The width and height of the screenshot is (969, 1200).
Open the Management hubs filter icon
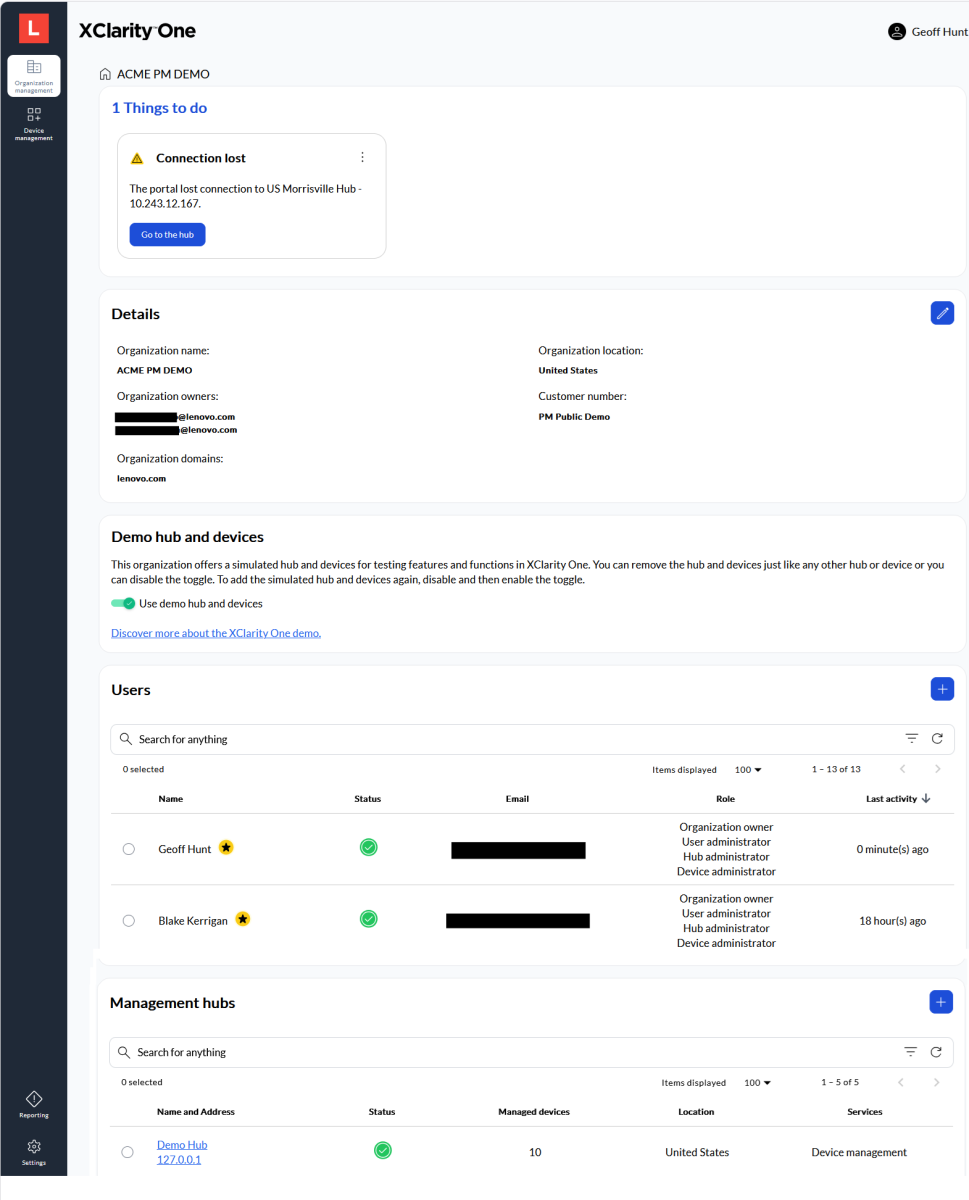911,1052
